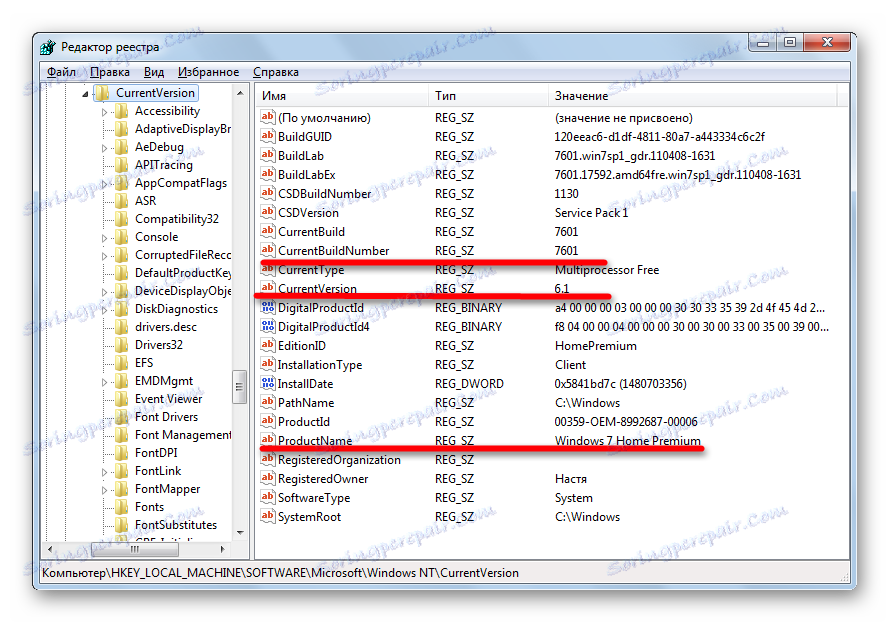Click the Registry Editor title bar icon
890x623 pixels.
coord(48,47)
